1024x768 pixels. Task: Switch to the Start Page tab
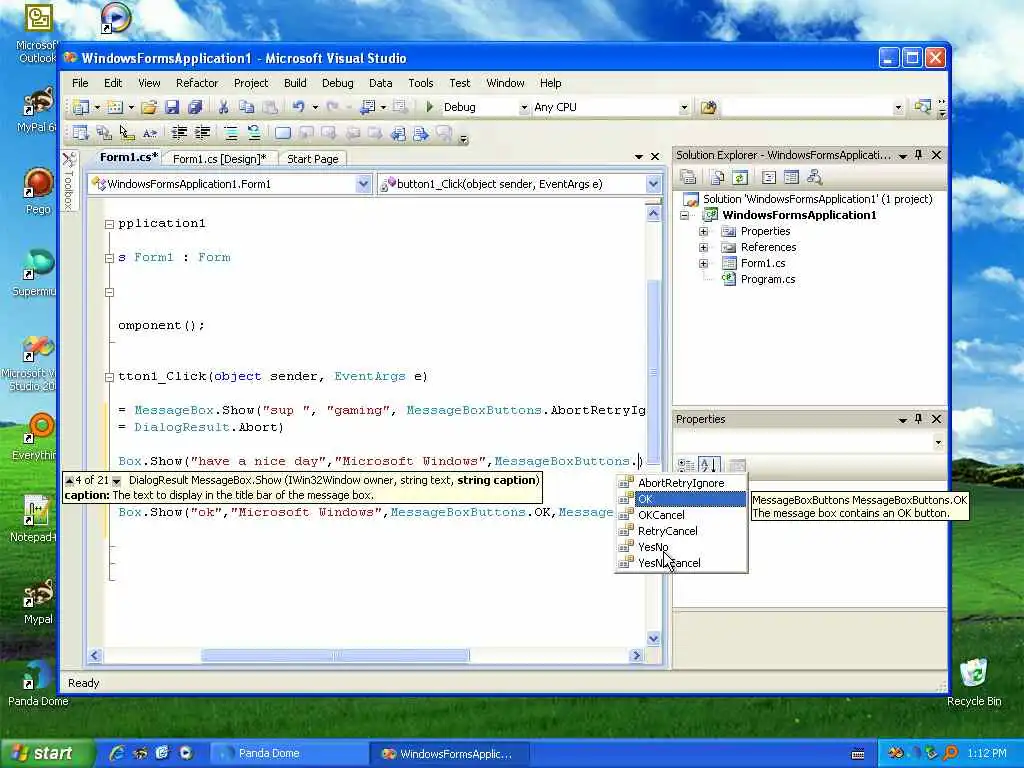pyautogui.click(x=313, y=159)
